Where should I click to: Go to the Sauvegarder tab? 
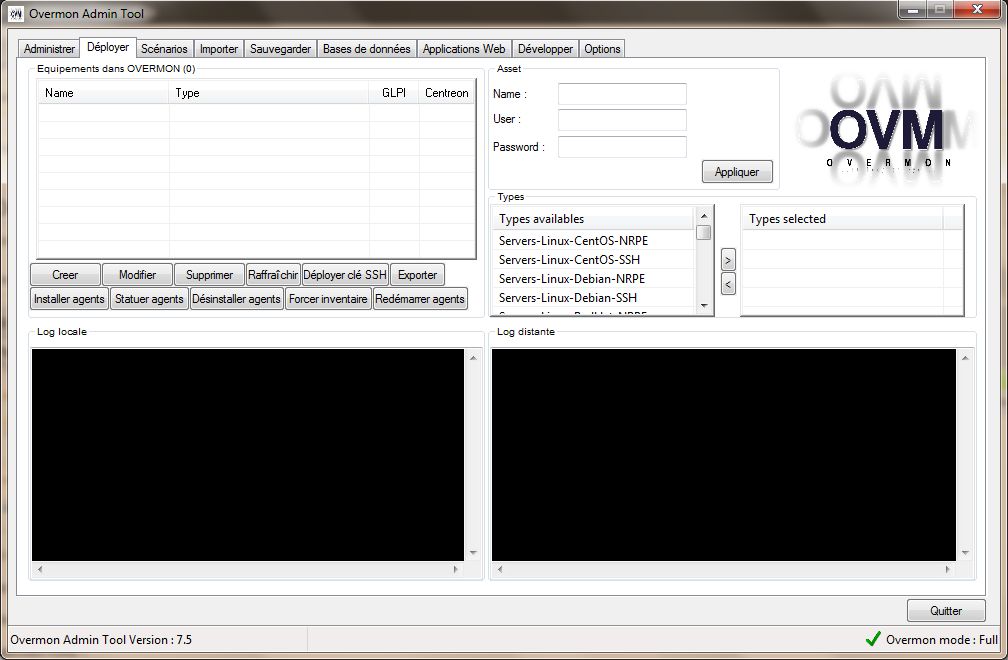[280, 49]
